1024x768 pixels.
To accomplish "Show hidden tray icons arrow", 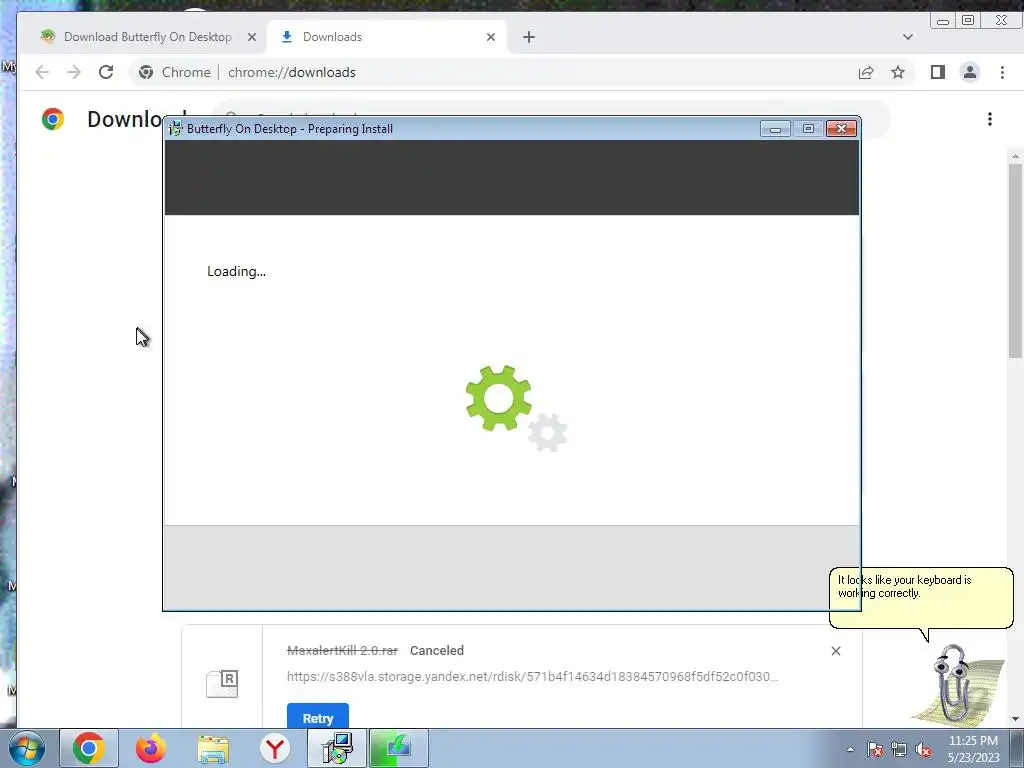I will coord(850,749).
